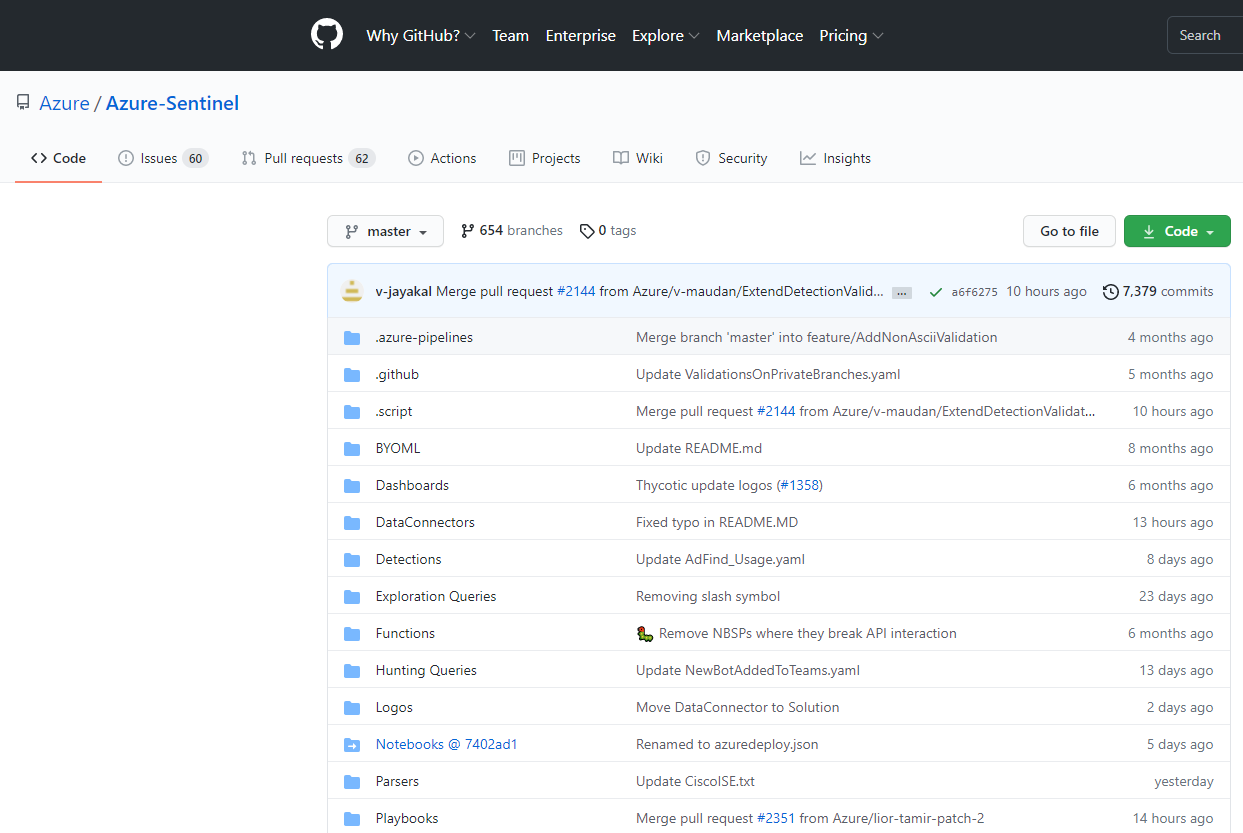1243x833 pixels.
Task: Switch to the Issues tab
Action: coord(163,158)
